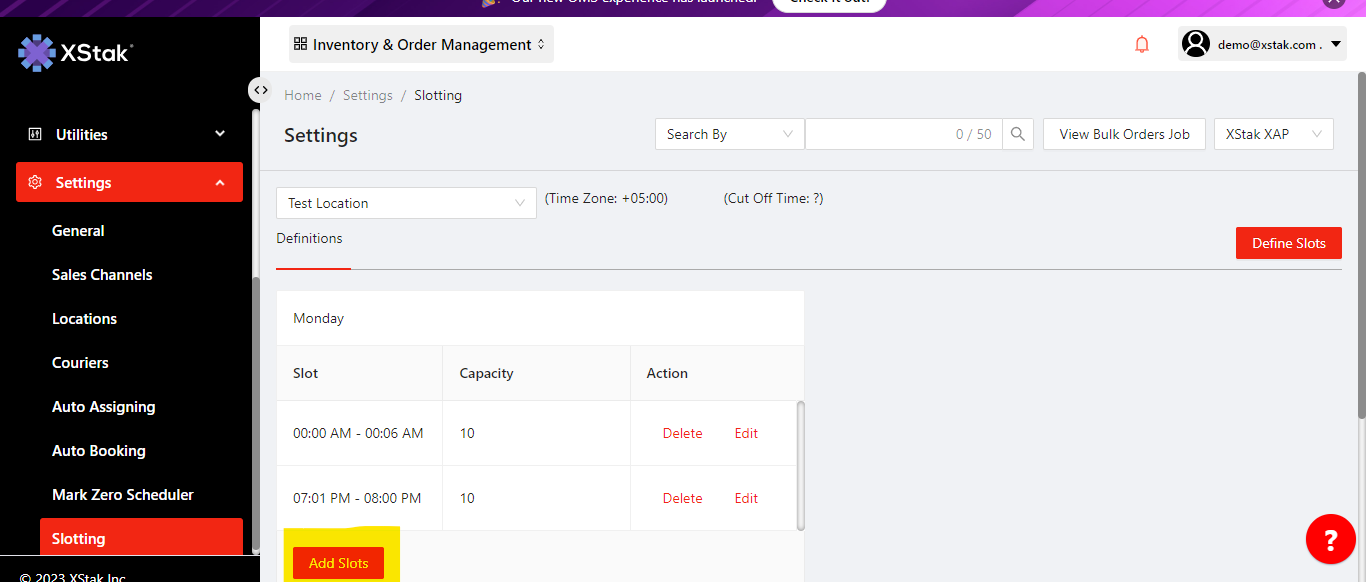Expand the Test Location dropdown
Viewport: 1366px width, 585px height.
(406, 203)
